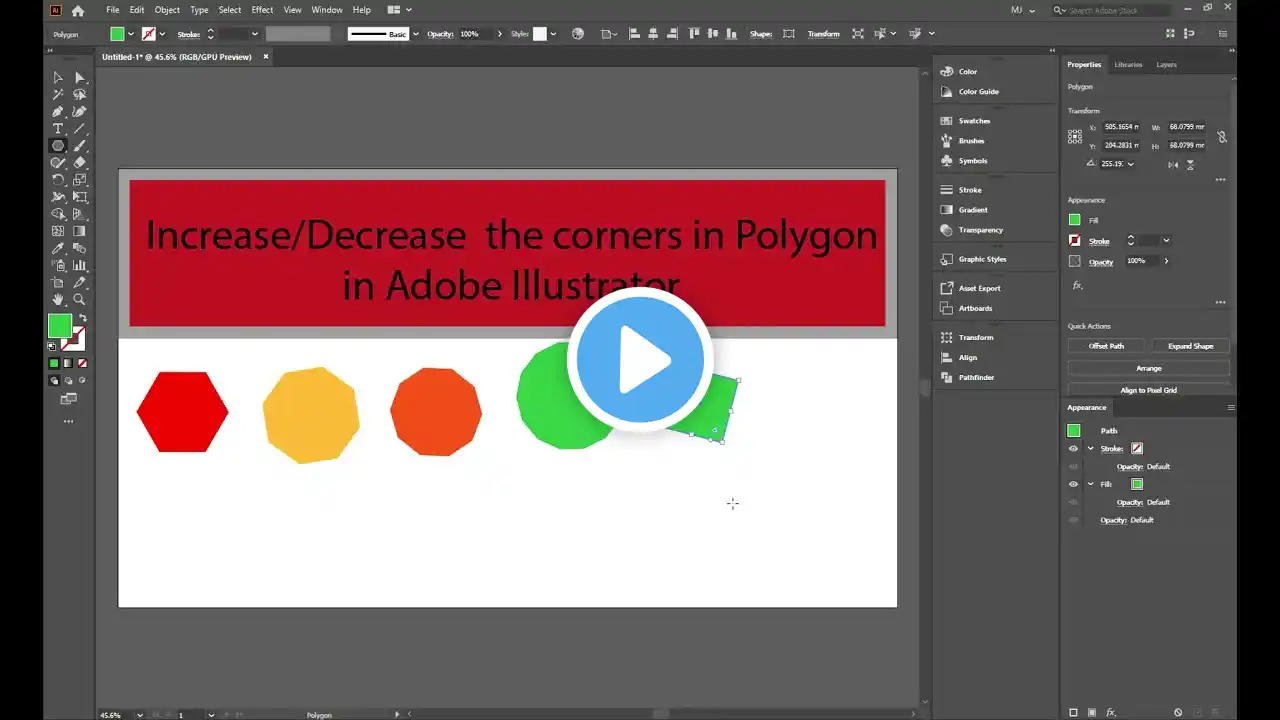The image size is (1280, 720).
Task: Toggle Fill visibility eye in Appearance panel
Action: click(x=1073, y=484)
